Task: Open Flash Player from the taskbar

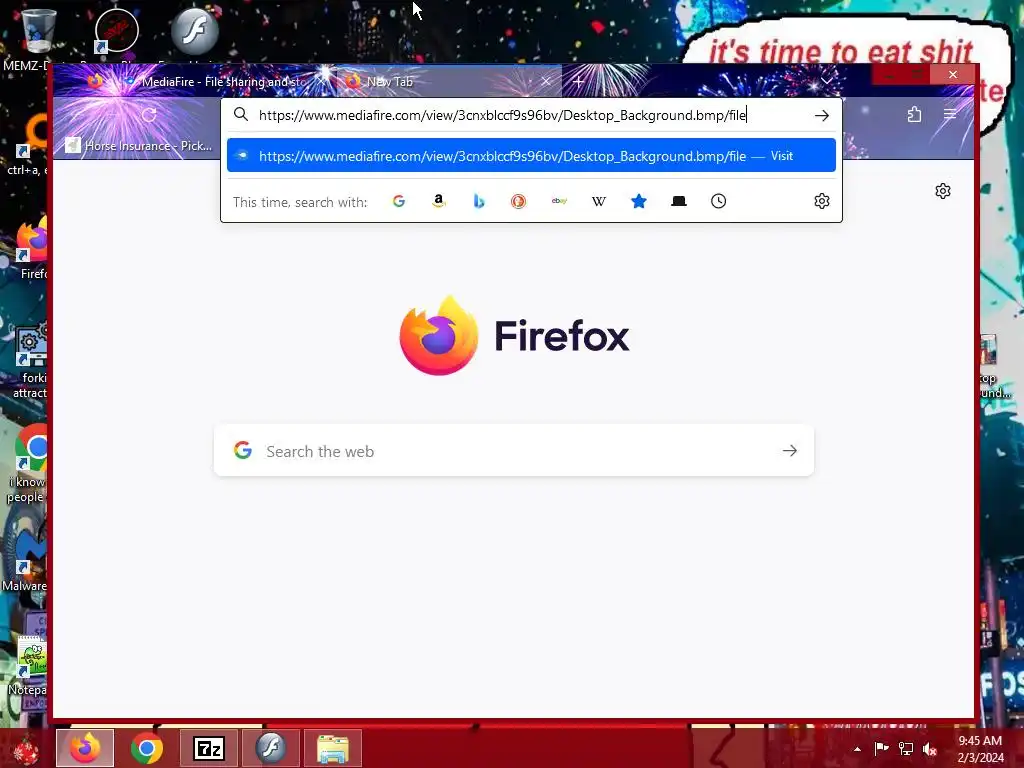Action: (x=270, y=748)
